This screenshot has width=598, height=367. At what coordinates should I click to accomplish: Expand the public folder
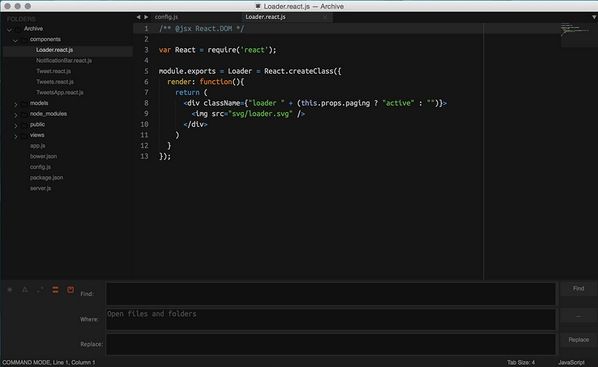click(16, 125)
